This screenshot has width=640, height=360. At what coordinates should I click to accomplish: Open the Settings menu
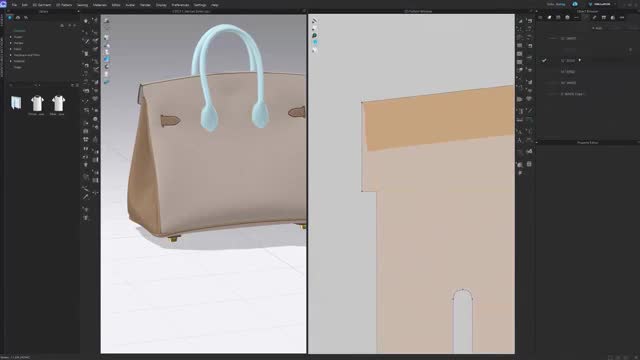click(200, 5)
